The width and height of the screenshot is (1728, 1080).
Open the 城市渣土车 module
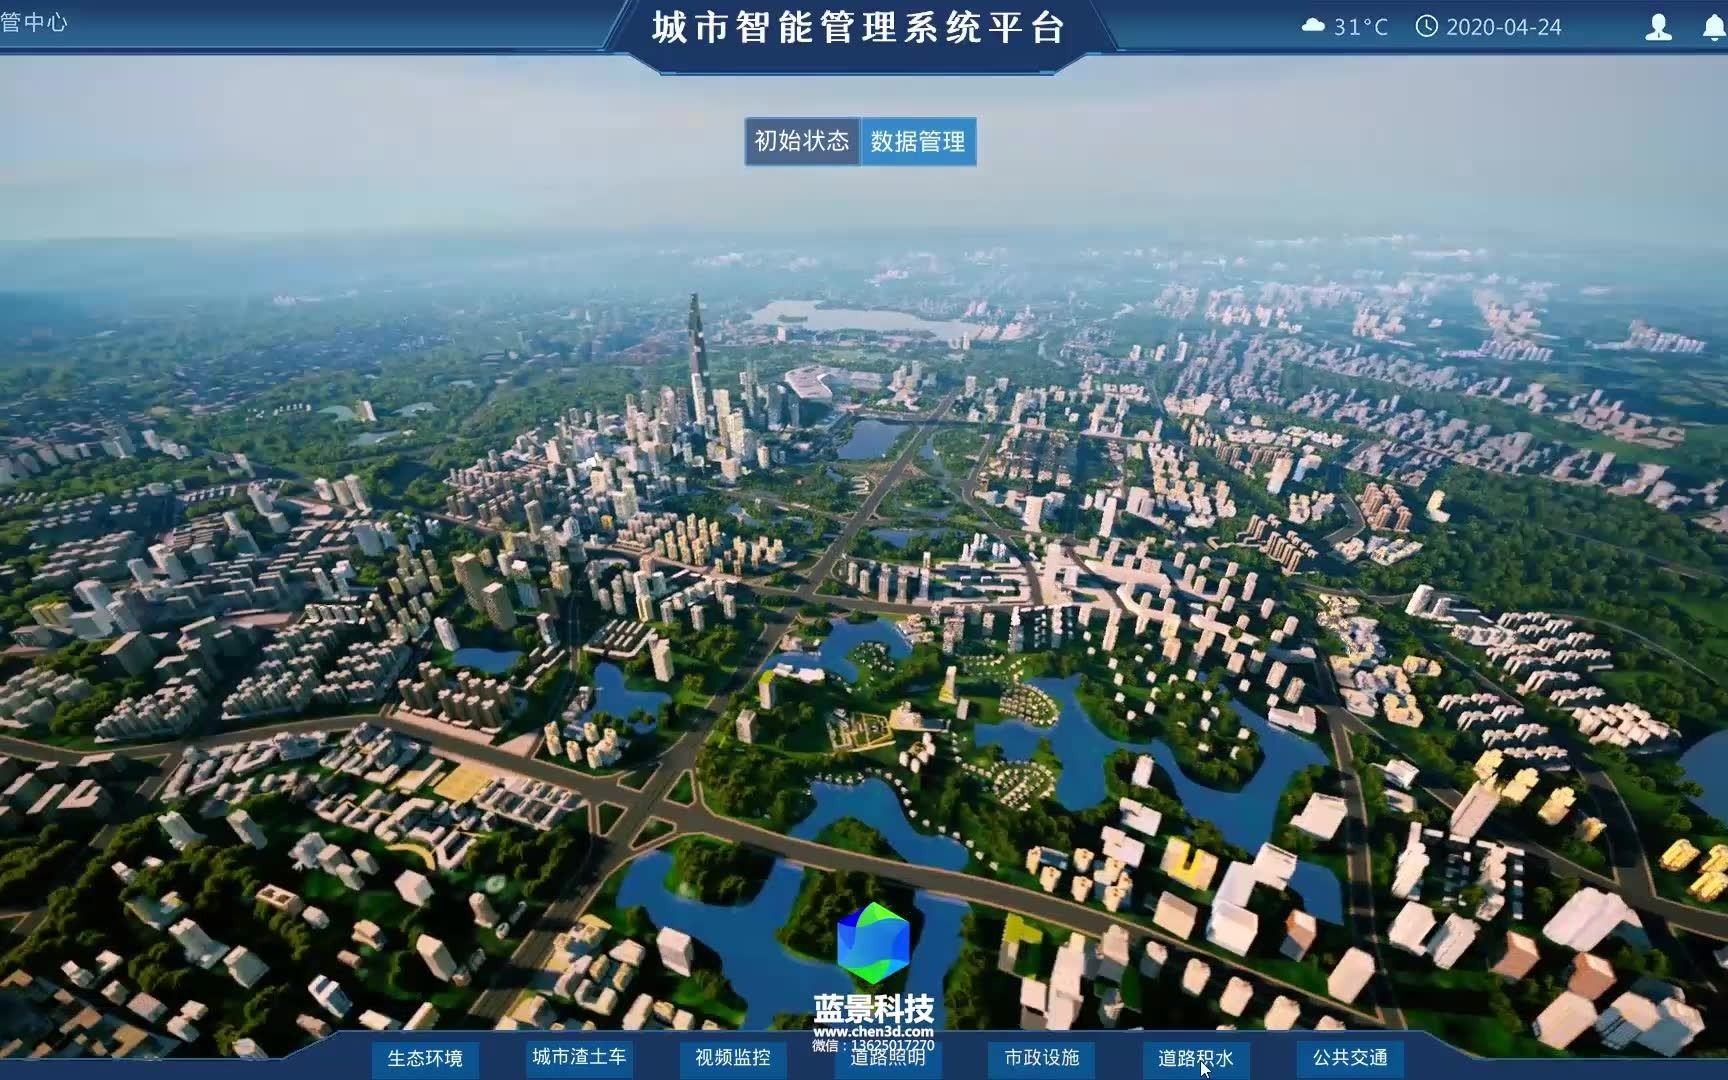point(579,1057)
